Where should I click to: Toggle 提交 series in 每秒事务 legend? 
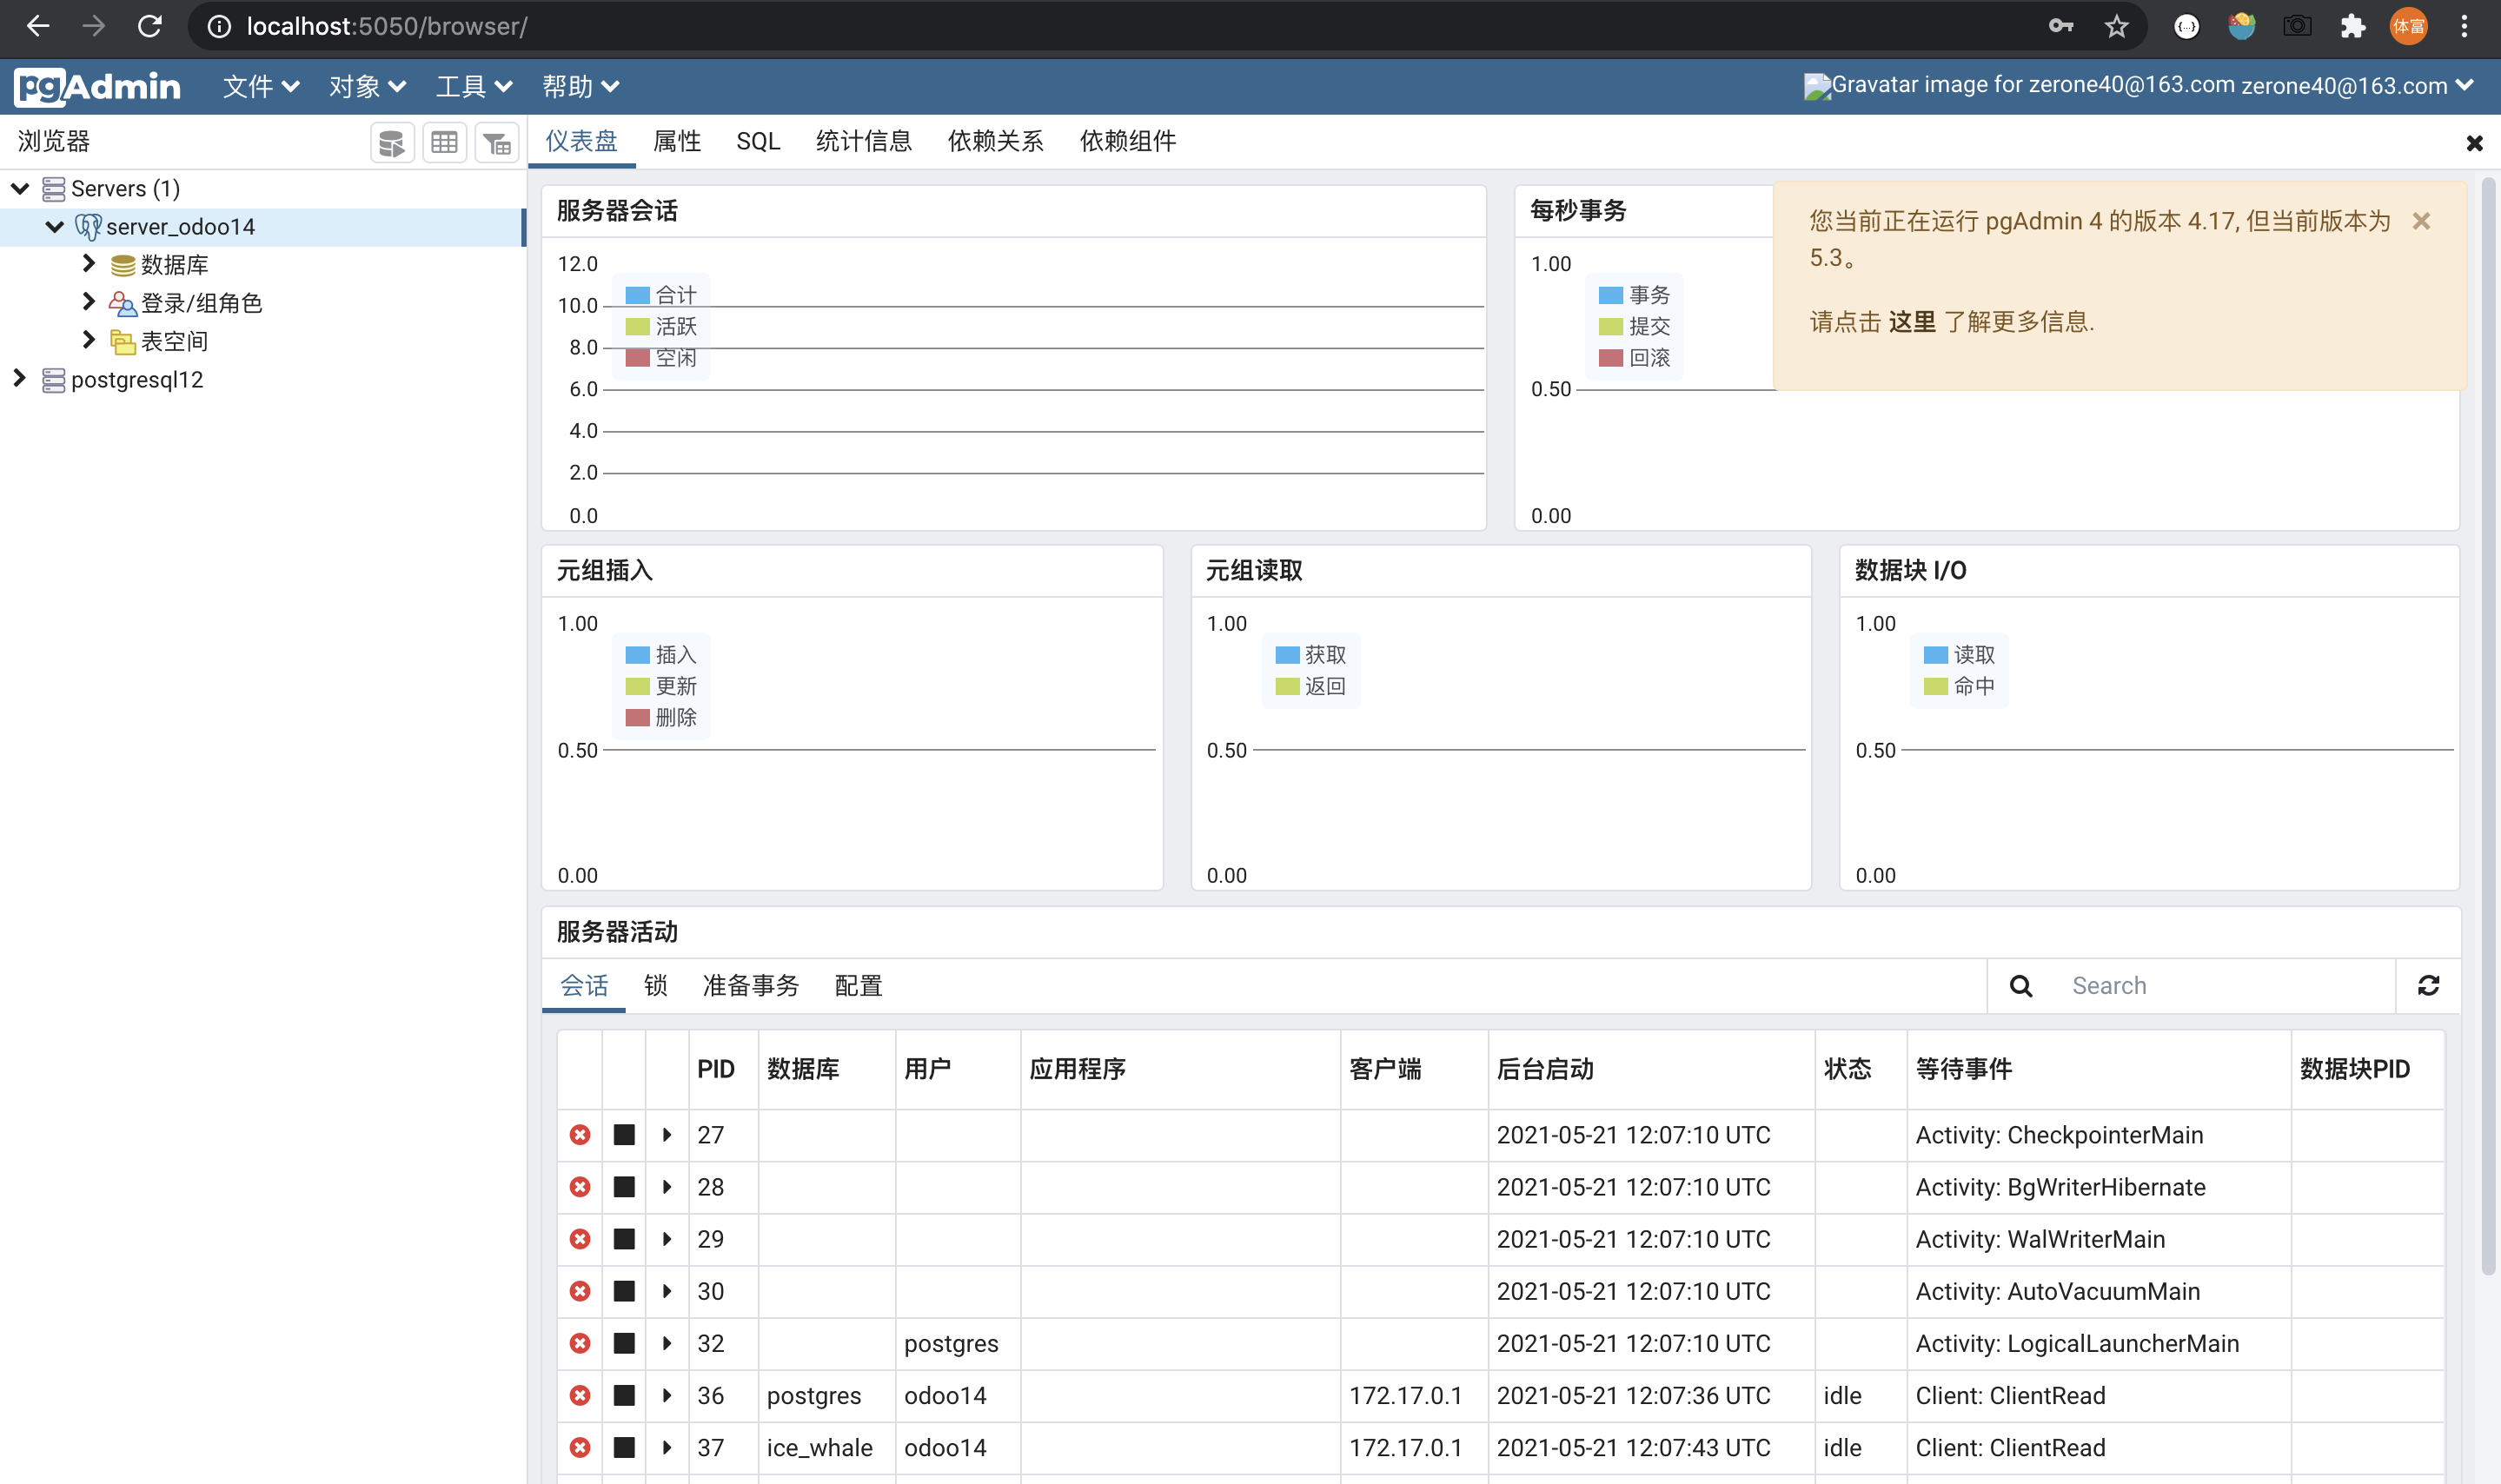pos(1635,325)
